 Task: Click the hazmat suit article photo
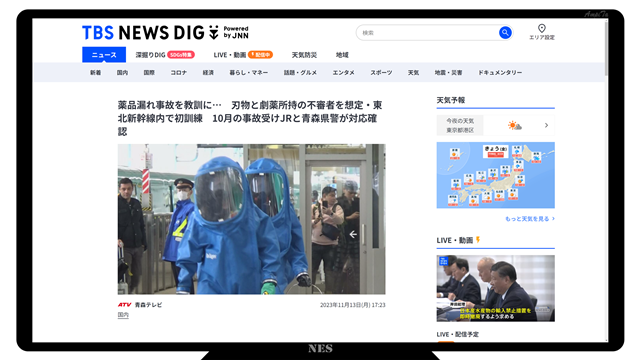coord(251,219)
